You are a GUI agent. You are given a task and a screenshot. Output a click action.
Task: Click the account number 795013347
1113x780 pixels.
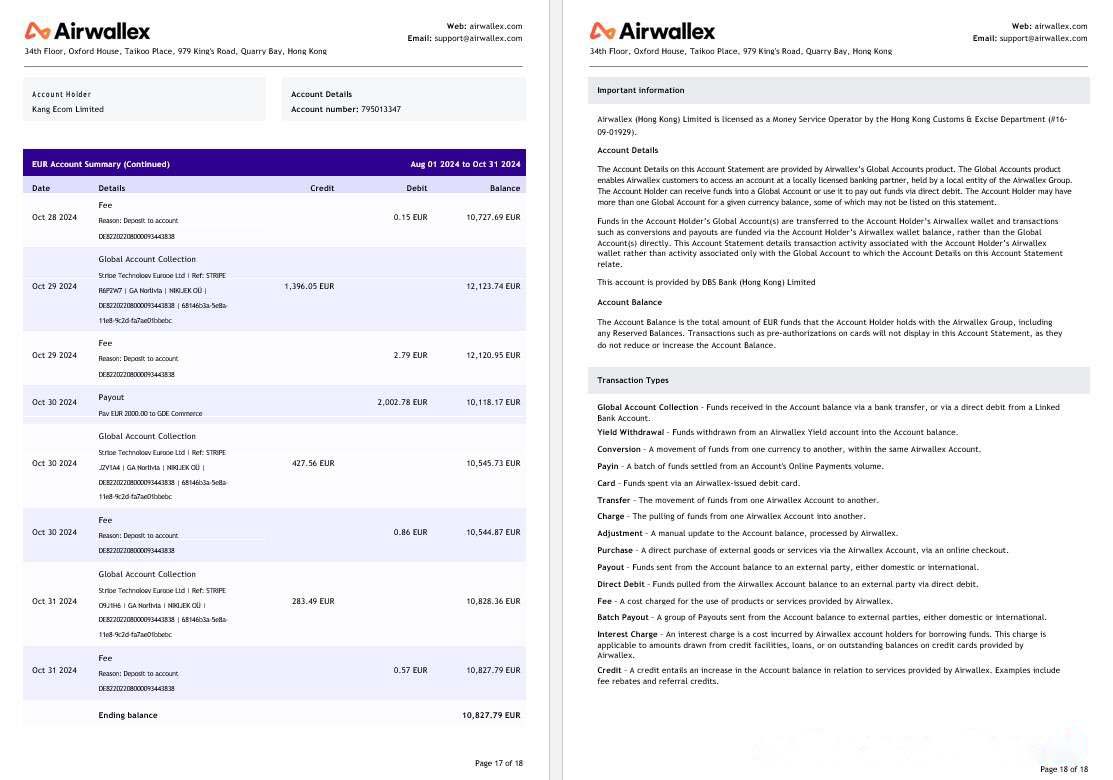click(380, 109)
